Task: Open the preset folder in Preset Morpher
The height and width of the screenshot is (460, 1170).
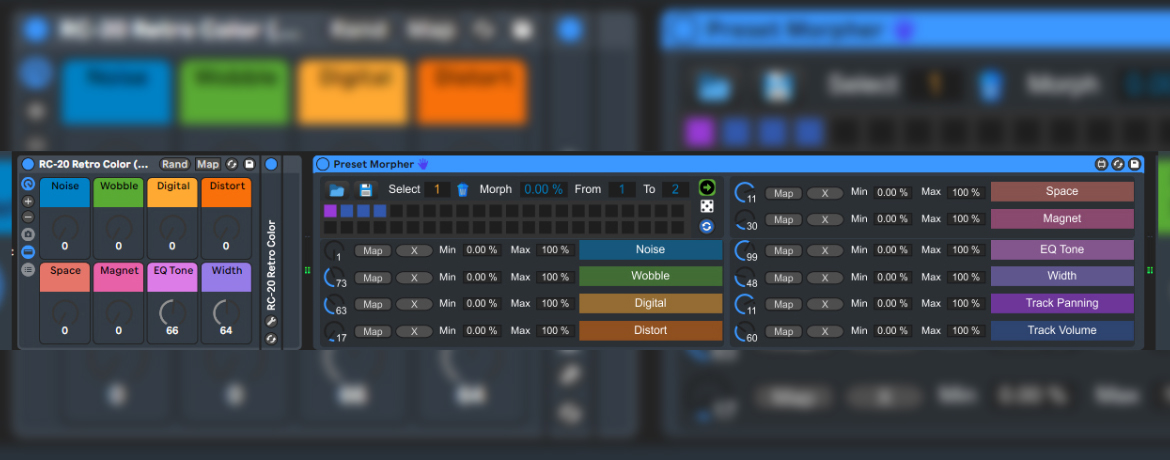Action: point(337,190)
